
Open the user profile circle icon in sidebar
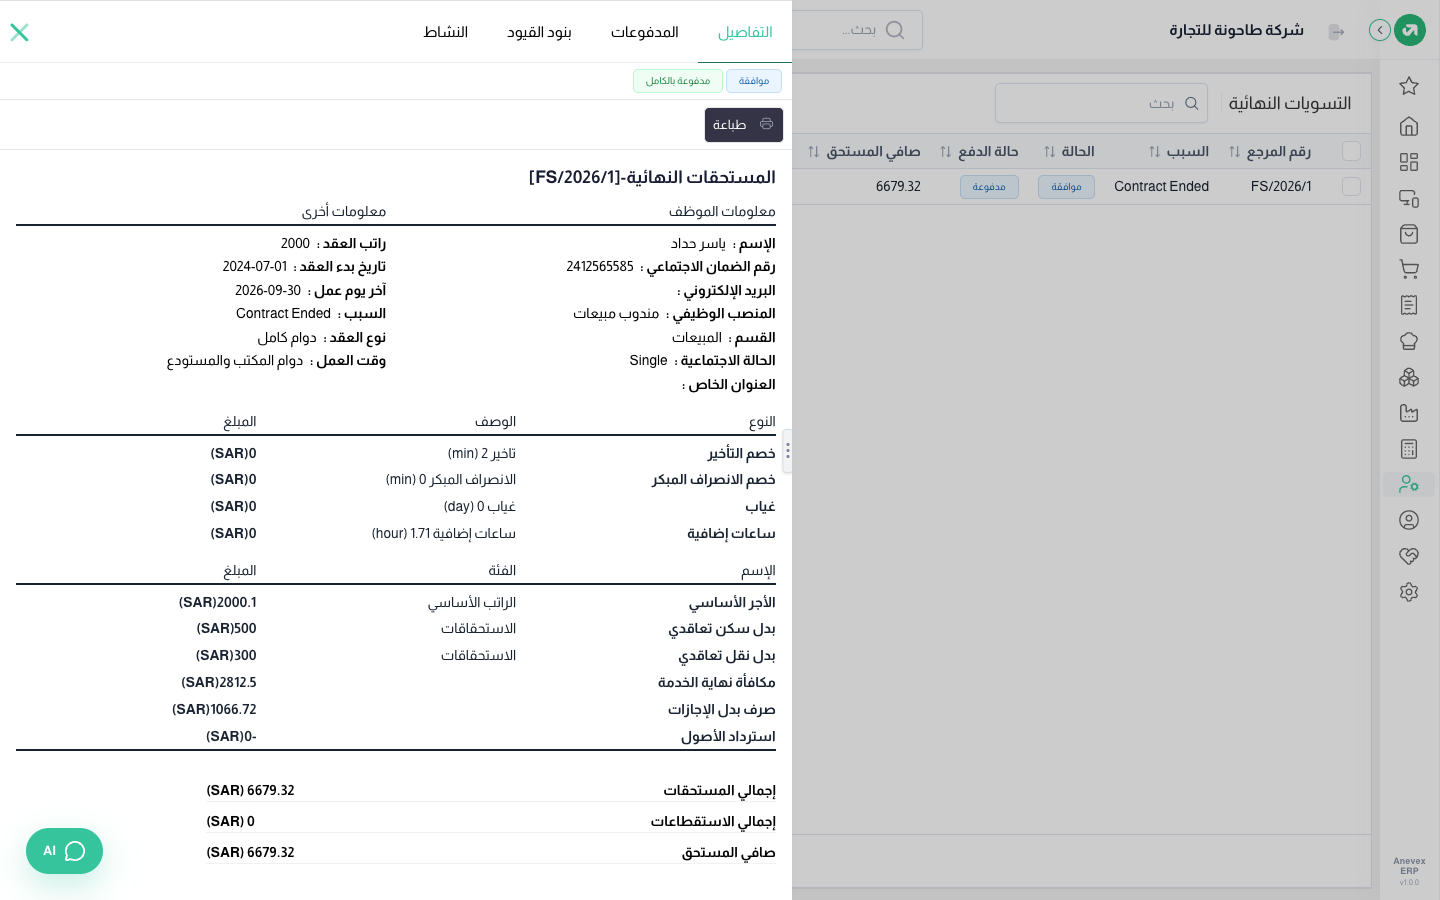coord(1409,520)
